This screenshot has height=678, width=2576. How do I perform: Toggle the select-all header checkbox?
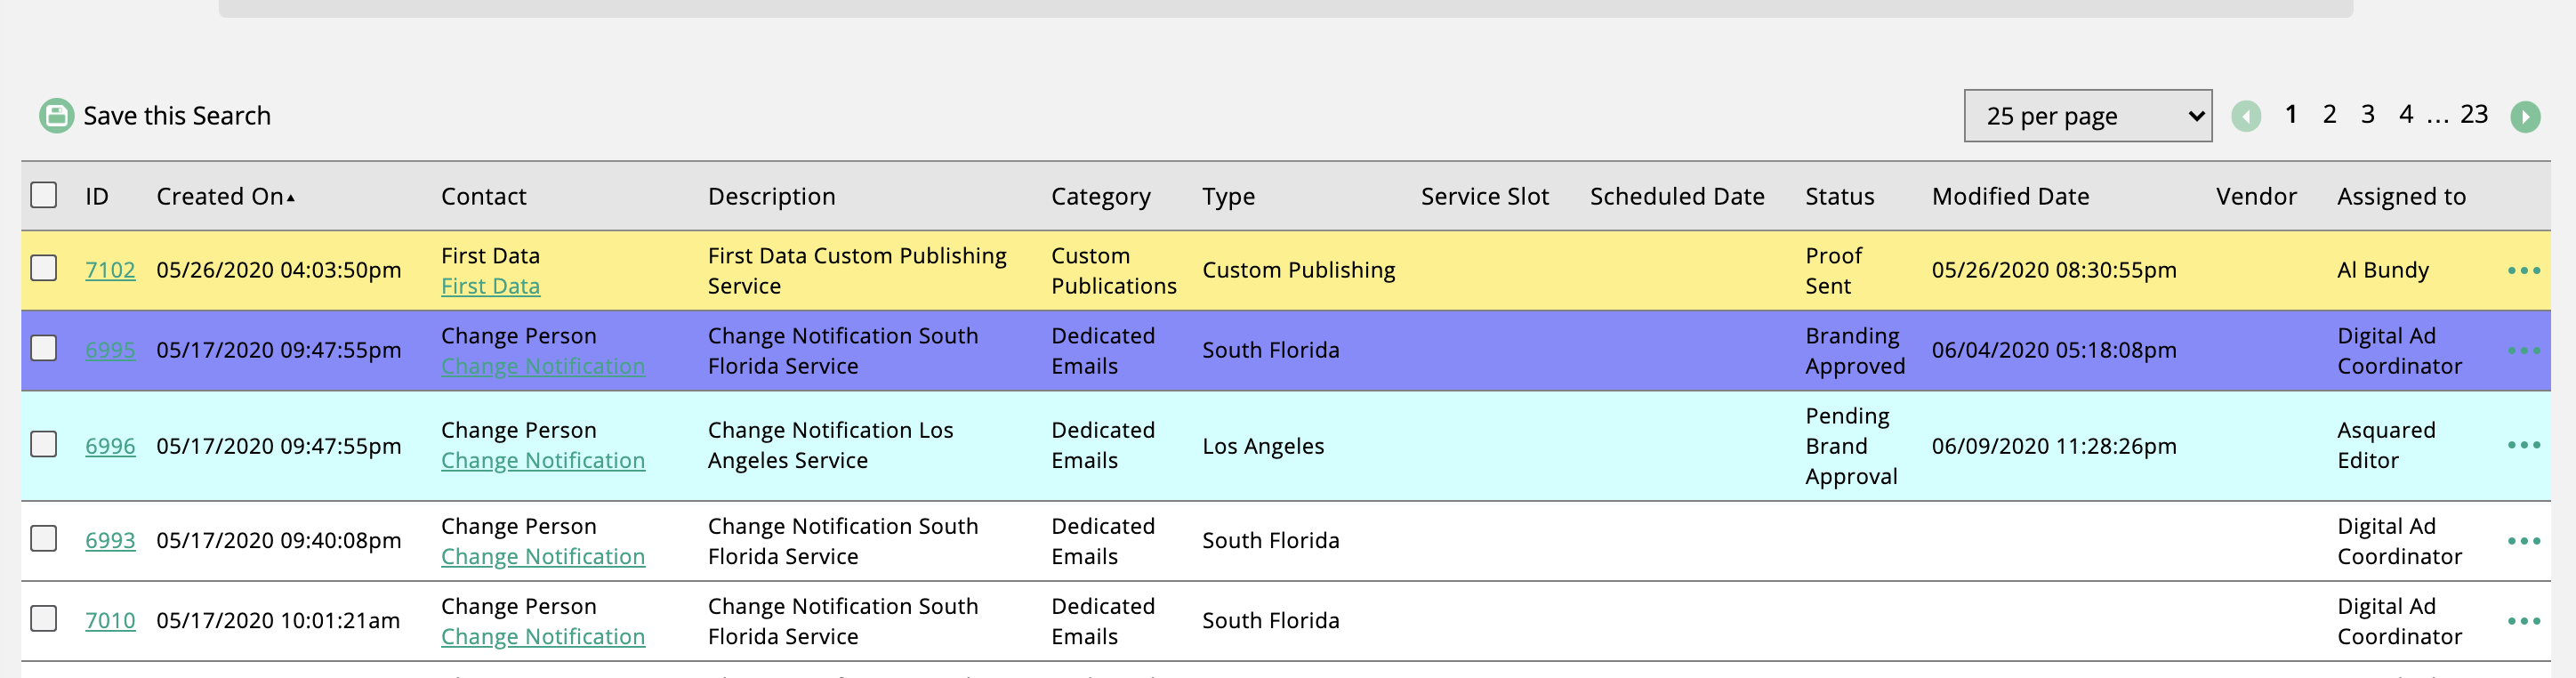(x=44, y=195)
